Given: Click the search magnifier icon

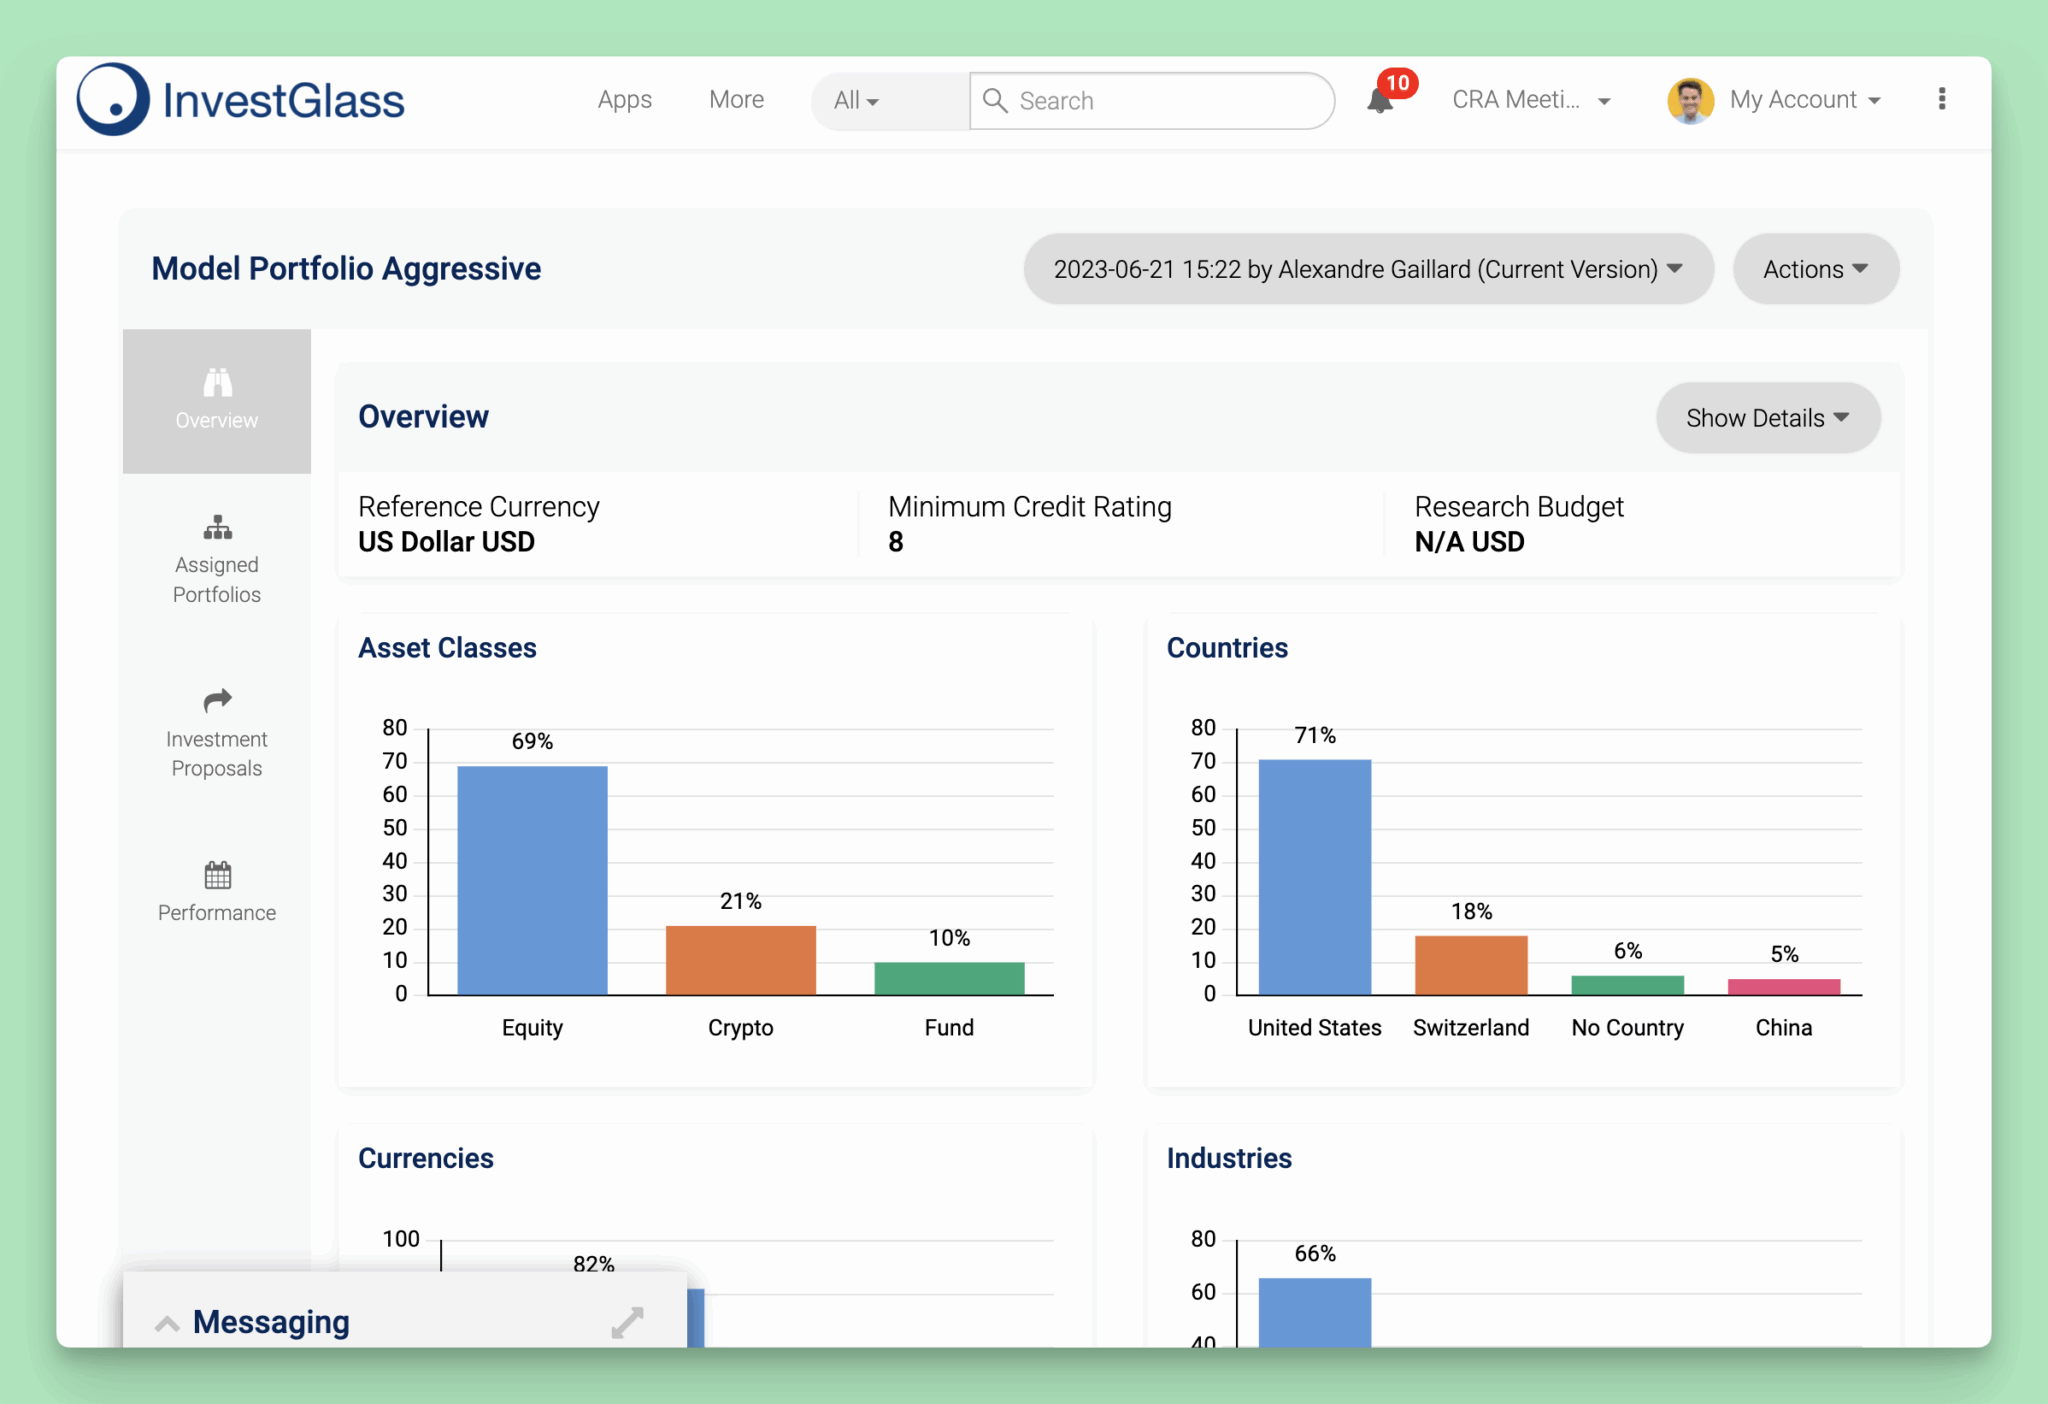Looking at the screenshot, I should pyautogui.click(x=995, y=100).
